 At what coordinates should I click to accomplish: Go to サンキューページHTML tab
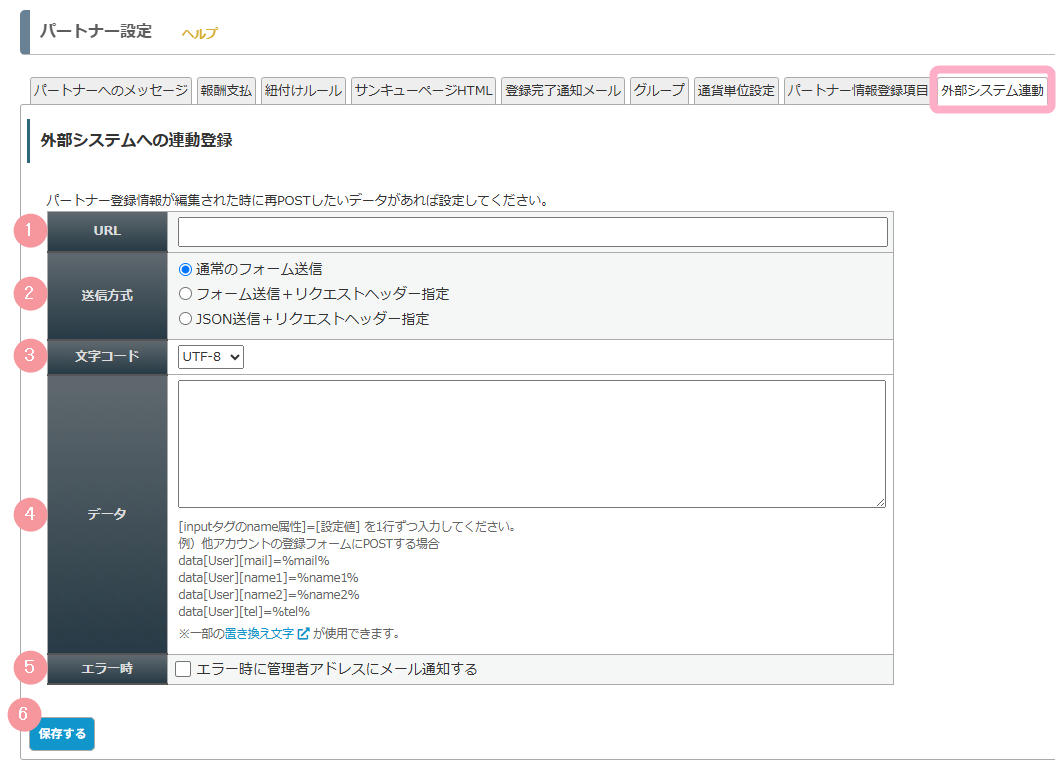point(424,91)
